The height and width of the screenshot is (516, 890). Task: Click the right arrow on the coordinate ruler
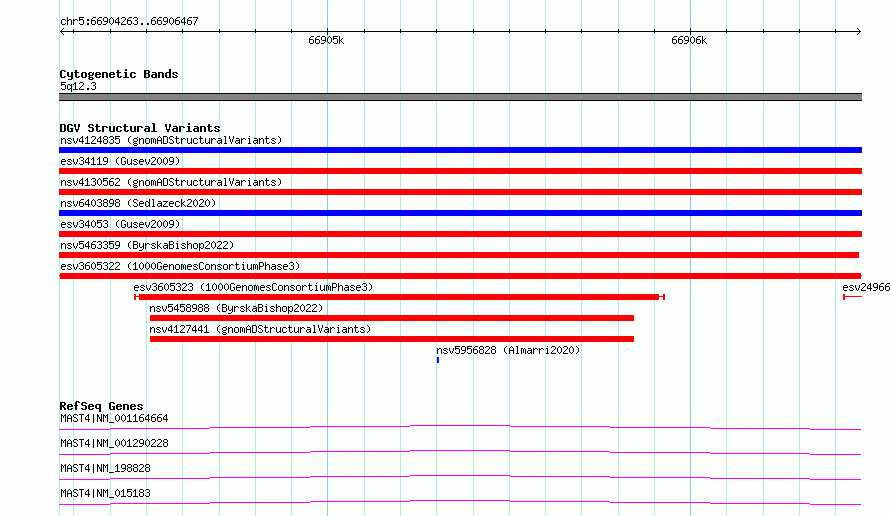[x=858, y=31]
